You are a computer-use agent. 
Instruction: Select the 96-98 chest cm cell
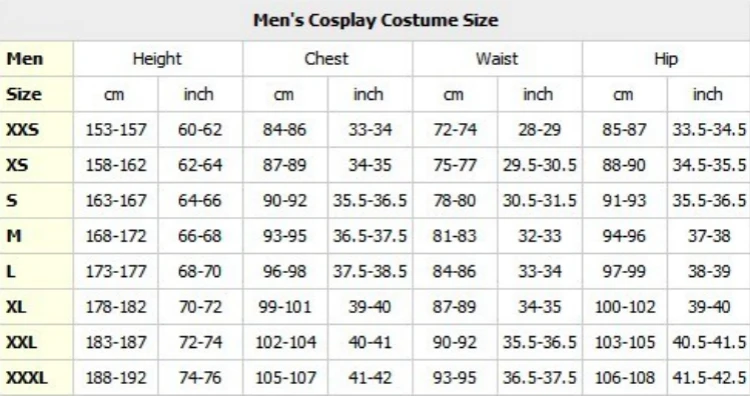click(x=285, y=271)
